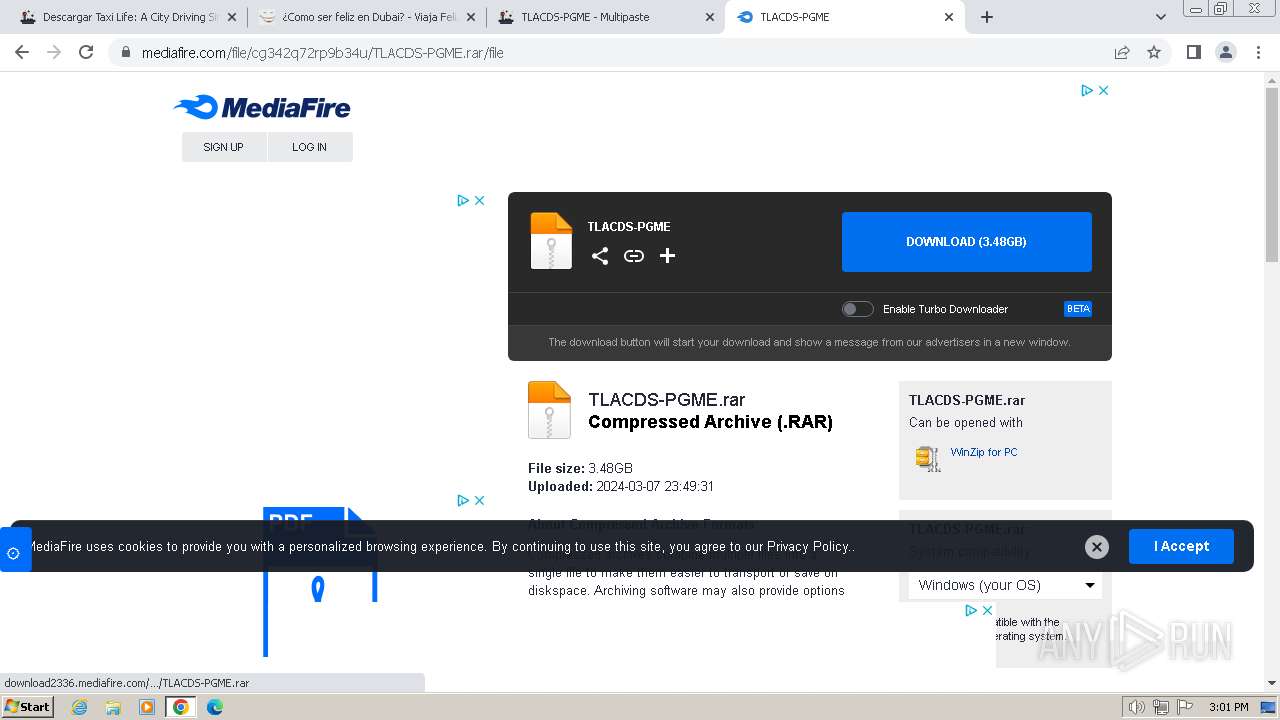Open the tab search chevron
Image resolution: width=1280 pixels, height=720 pixels.
pos(1160,17)
